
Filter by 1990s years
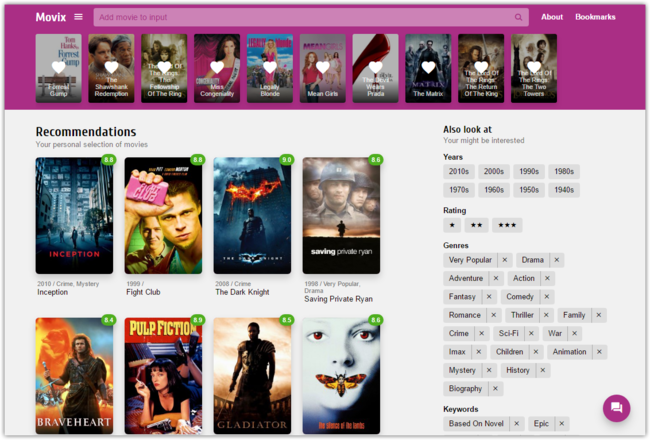(529, 172)
